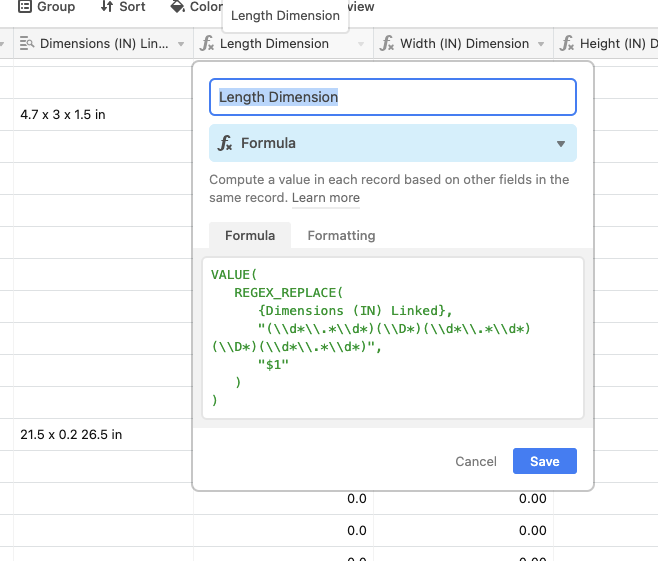Select cell with 4.7 x 3 x 1.5 in

click(x=103, y=115)
